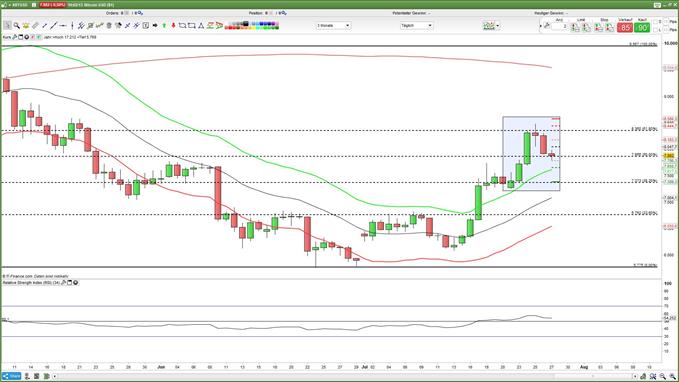Select the second rectangle drawing tool
The height and width of the screenshot is (382, 679).
192,26
